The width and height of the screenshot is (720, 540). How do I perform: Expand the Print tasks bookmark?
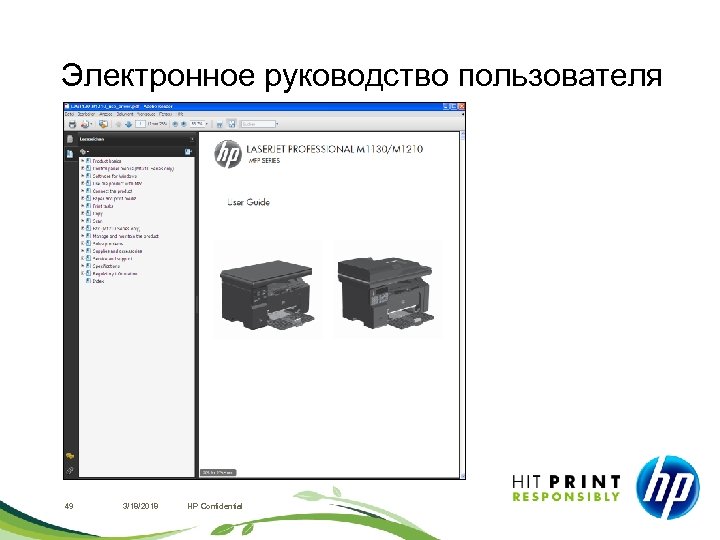[x=83, y=206]
